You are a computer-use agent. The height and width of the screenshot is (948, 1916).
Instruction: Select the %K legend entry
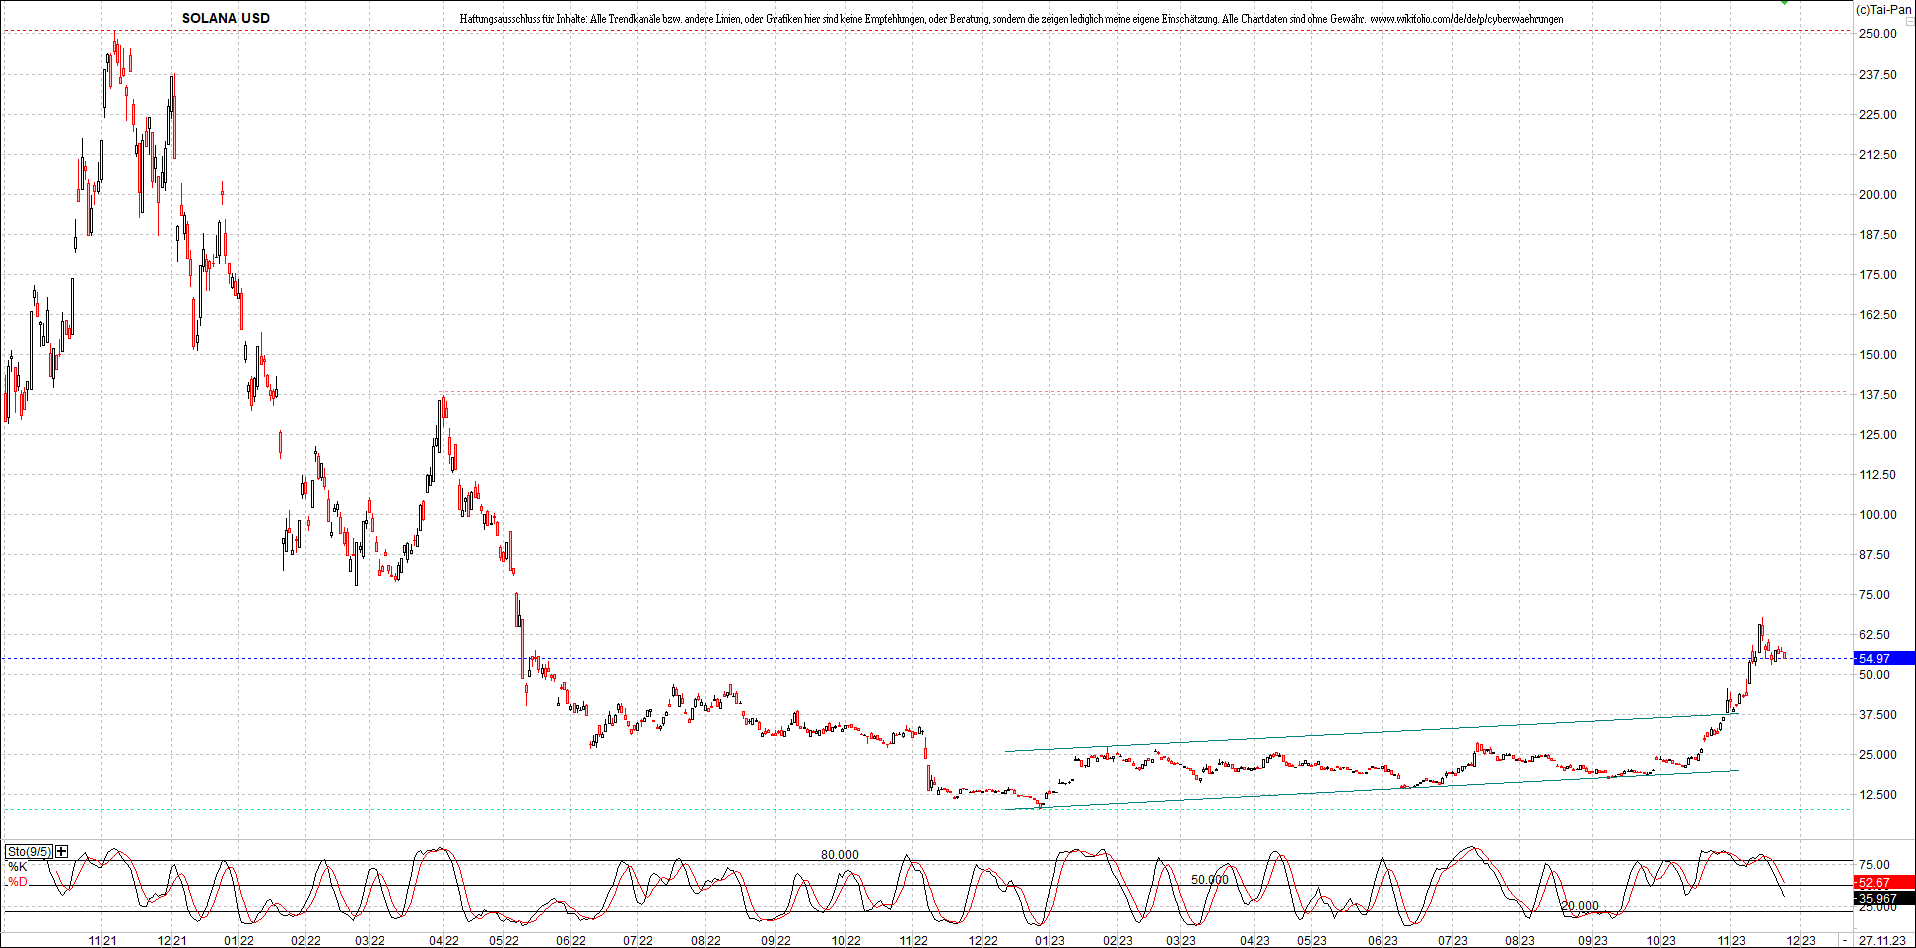coord(18,867)
